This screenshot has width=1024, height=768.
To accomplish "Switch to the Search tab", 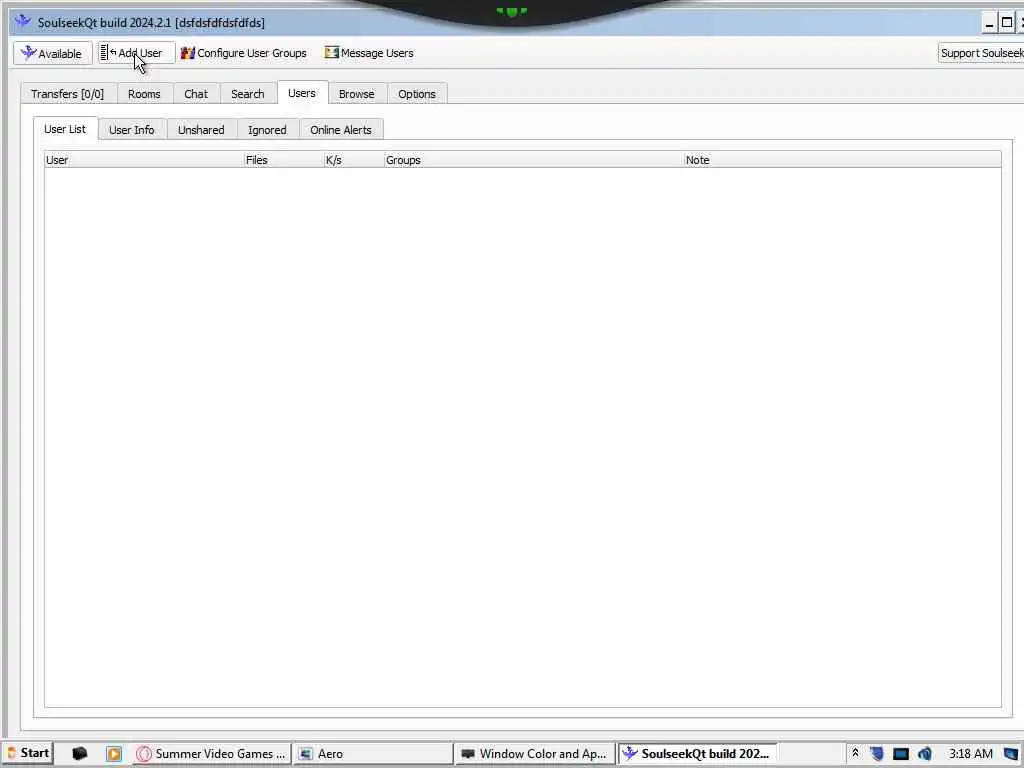I will tap(248, 94).
